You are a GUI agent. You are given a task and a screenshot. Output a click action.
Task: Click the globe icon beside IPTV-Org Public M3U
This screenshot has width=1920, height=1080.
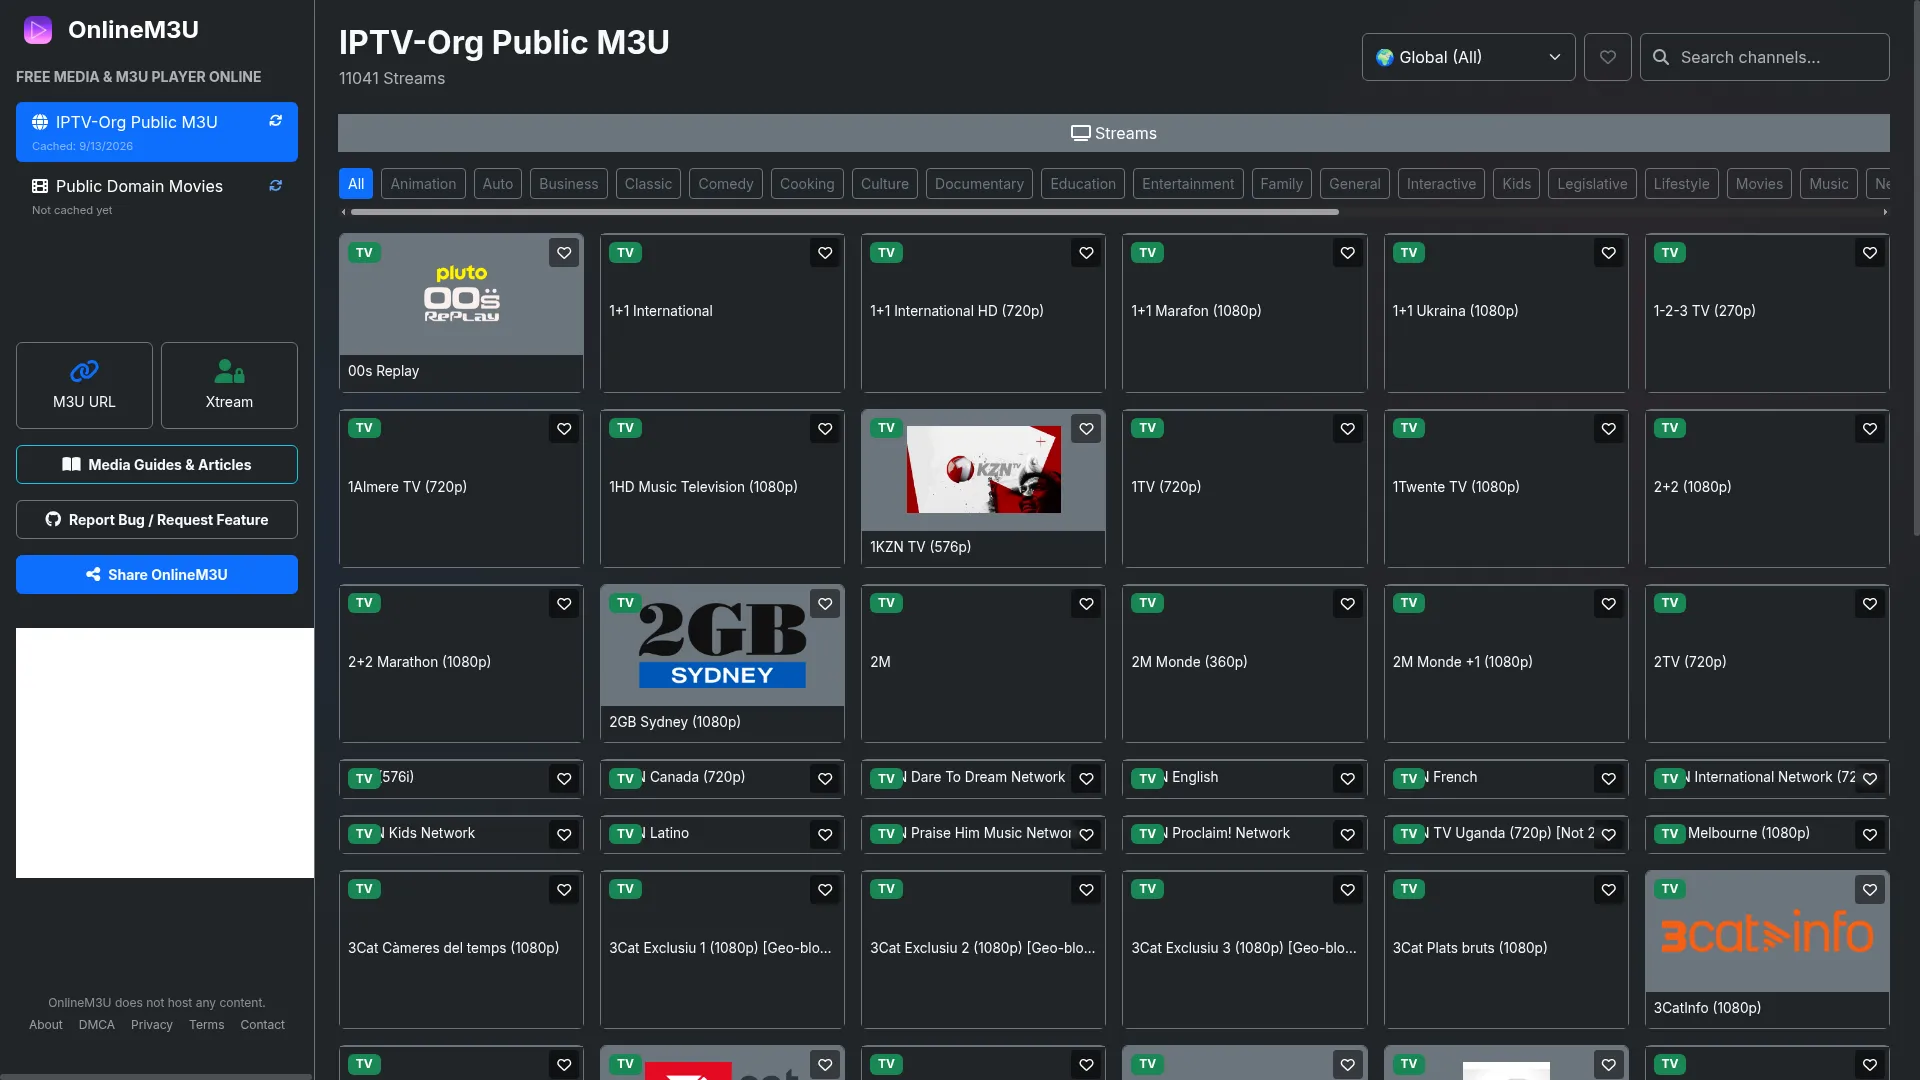pos(40,122)
